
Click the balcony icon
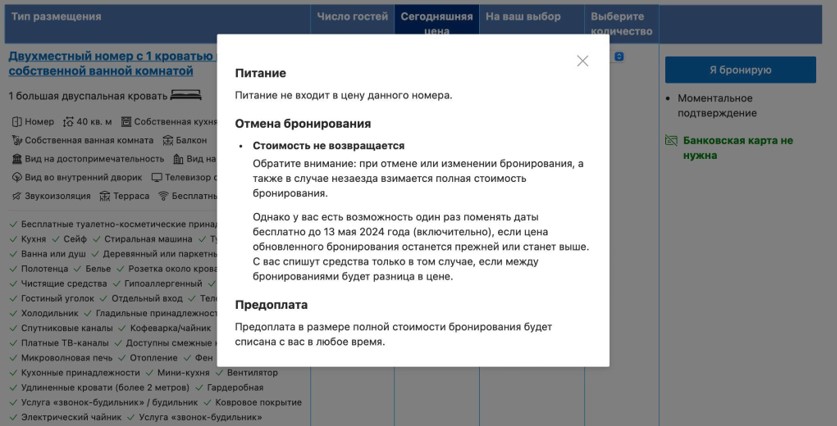point(168,140)
